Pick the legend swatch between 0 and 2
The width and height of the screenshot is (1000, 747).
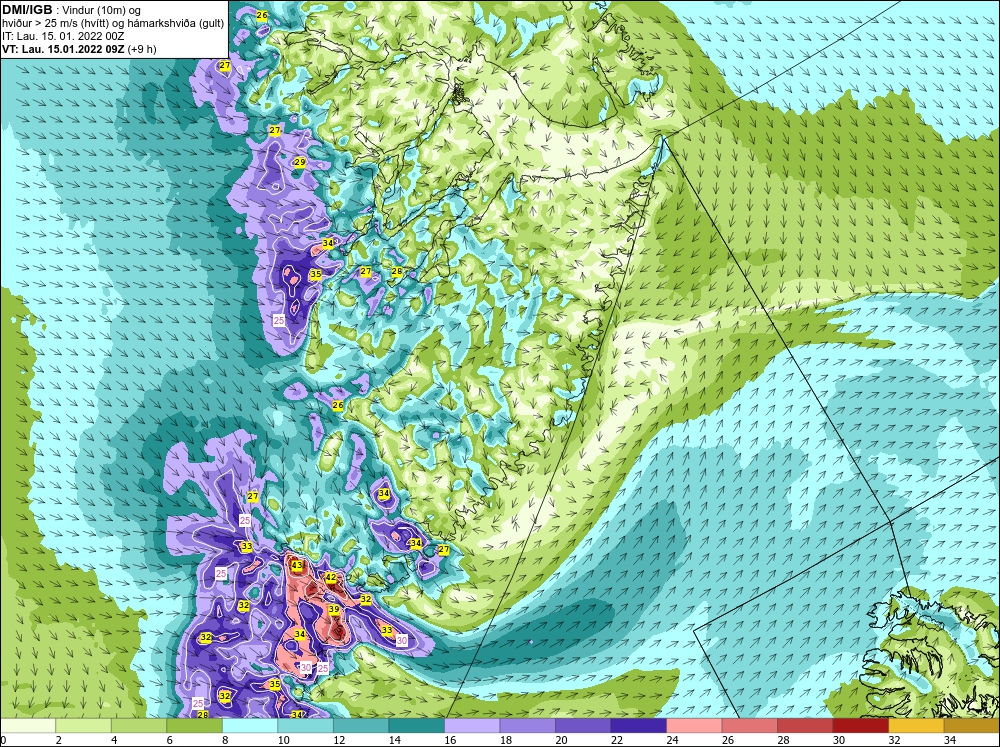point(28,726)
